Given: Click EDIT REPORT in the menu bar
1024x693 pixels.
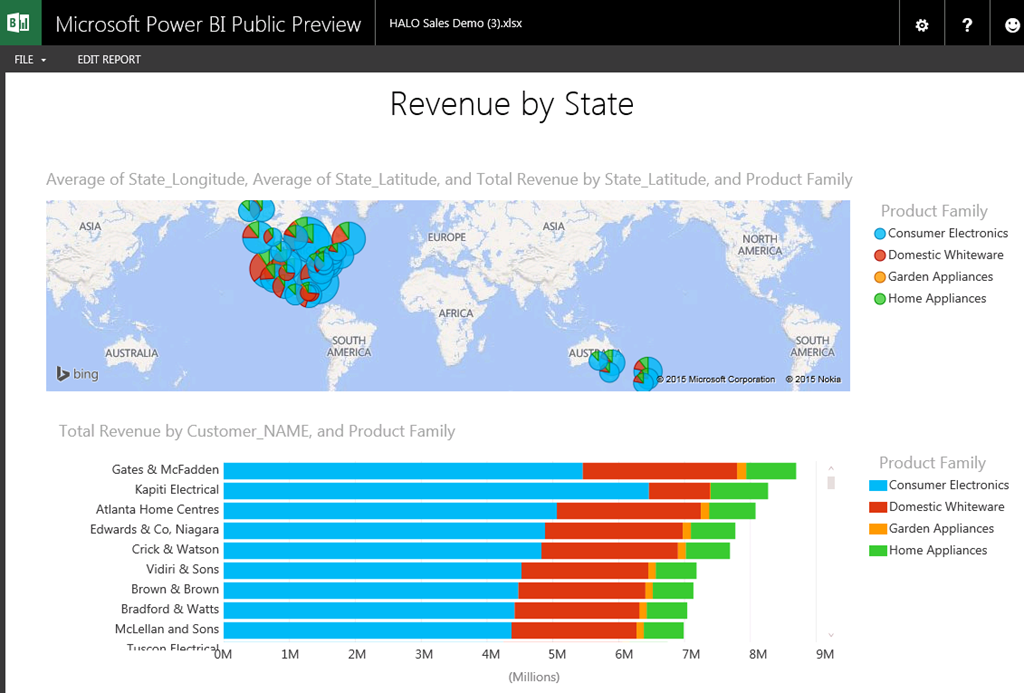Looking at the screenshot, I should point(109,60).
